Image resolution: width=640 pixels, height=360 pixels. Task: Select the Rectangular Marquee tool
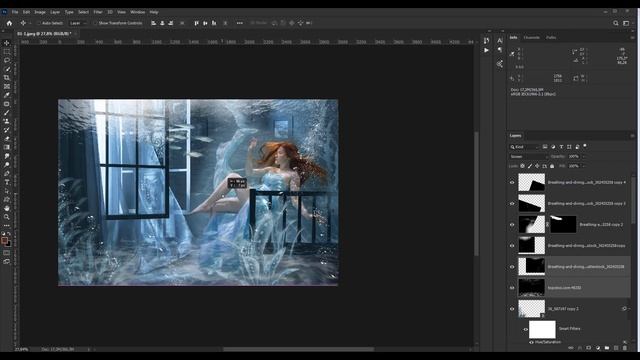tap(7, 52)
